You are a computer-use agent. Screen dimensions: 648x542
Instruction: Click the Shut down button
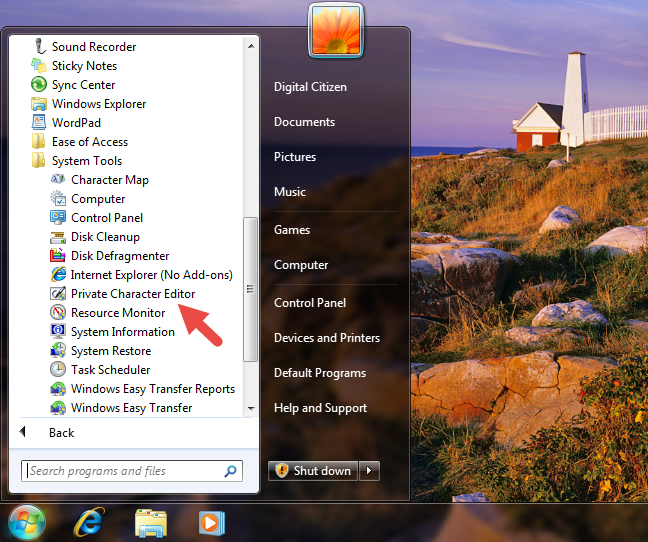[313, 471]
